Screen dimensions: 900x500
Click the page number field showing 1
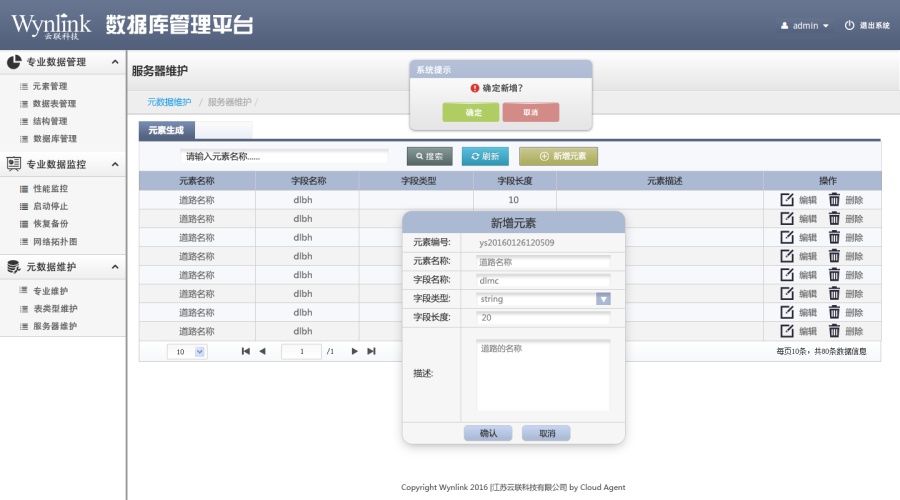point(301,351)
